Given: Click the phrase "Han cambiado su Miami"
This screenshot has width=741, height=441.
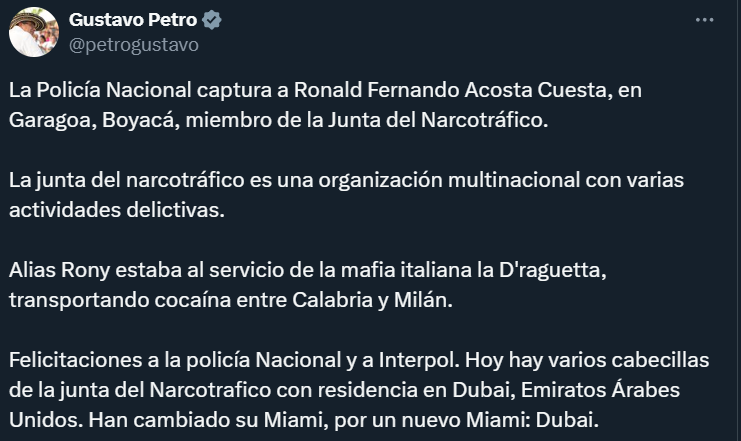Looking at the screenshot, I should (x=180, y=419).
